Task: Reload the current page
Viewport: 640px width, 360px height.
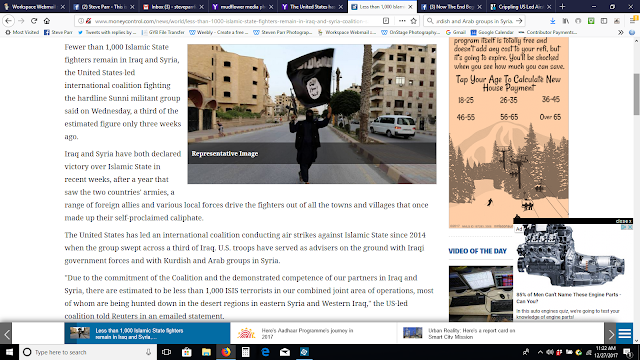Action: (34, 20)
